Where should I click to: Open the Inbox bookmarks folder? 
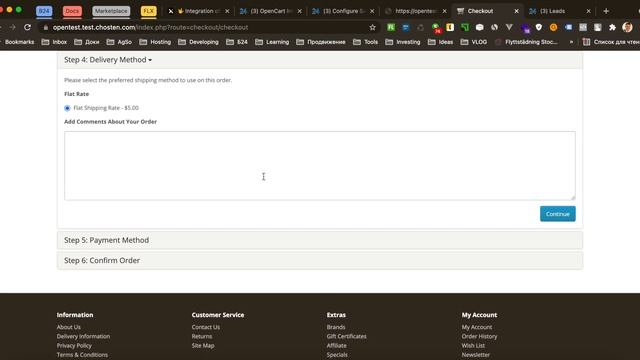click(54, 42)
